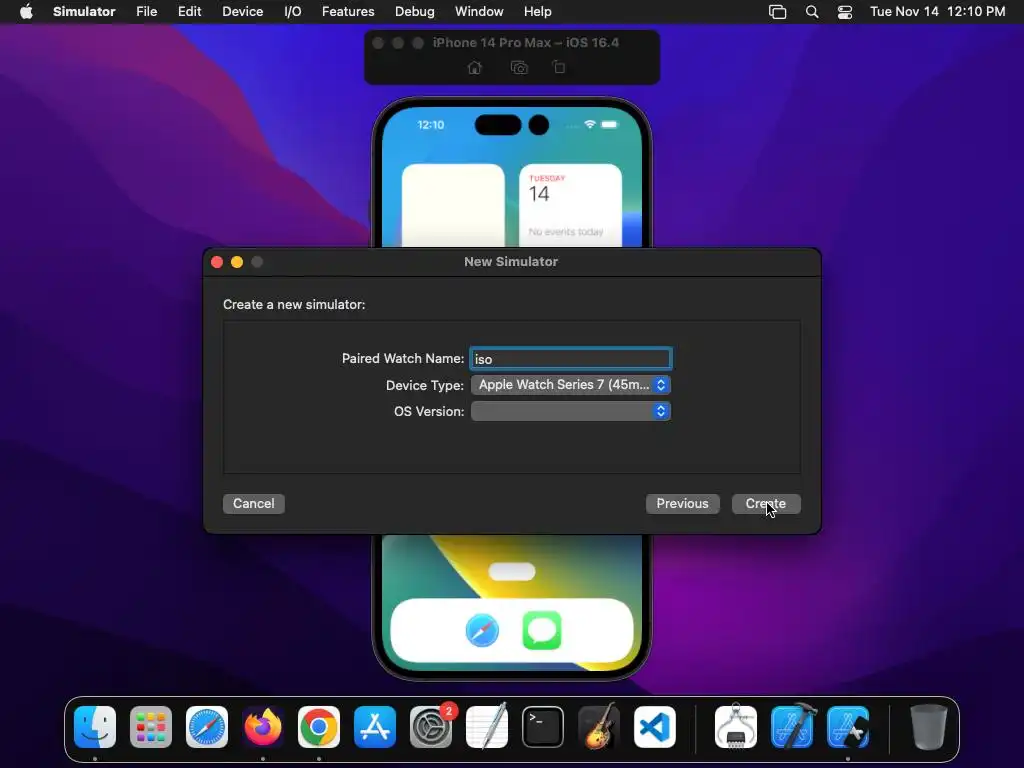Viewport: 1024px width, 768px height.
Task: Open Terminal from the Dock
Action: (543, 727)
